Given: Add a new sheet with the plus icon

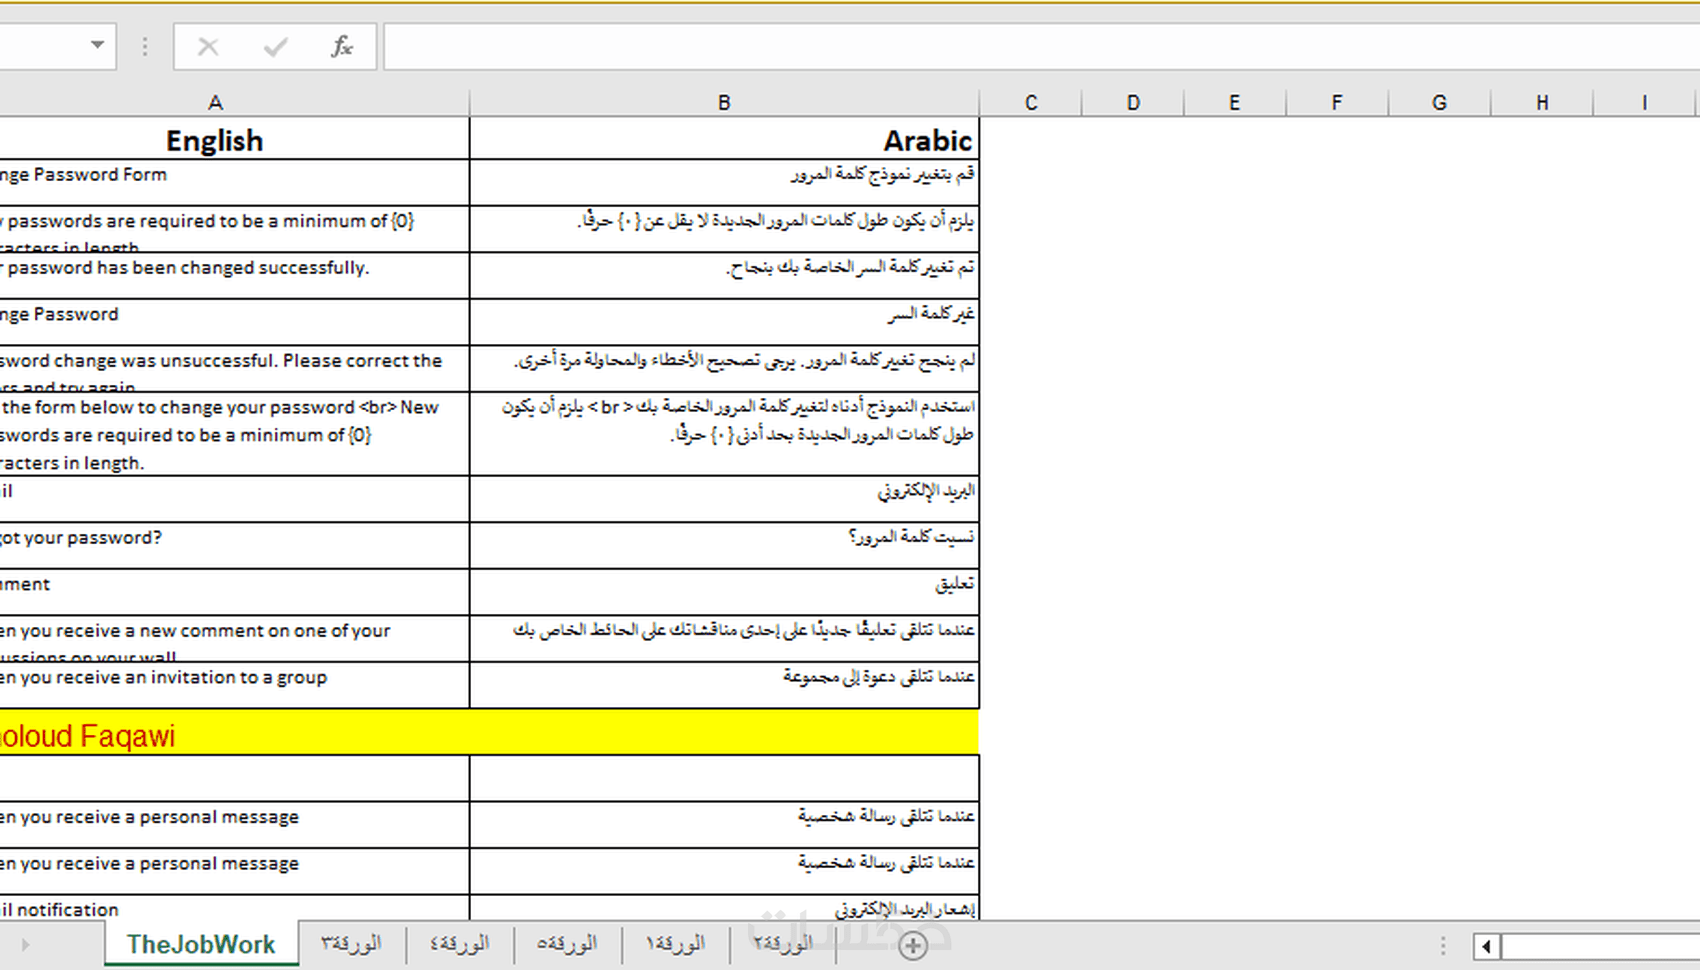Looking at the screenshot, I should point(913,945).
